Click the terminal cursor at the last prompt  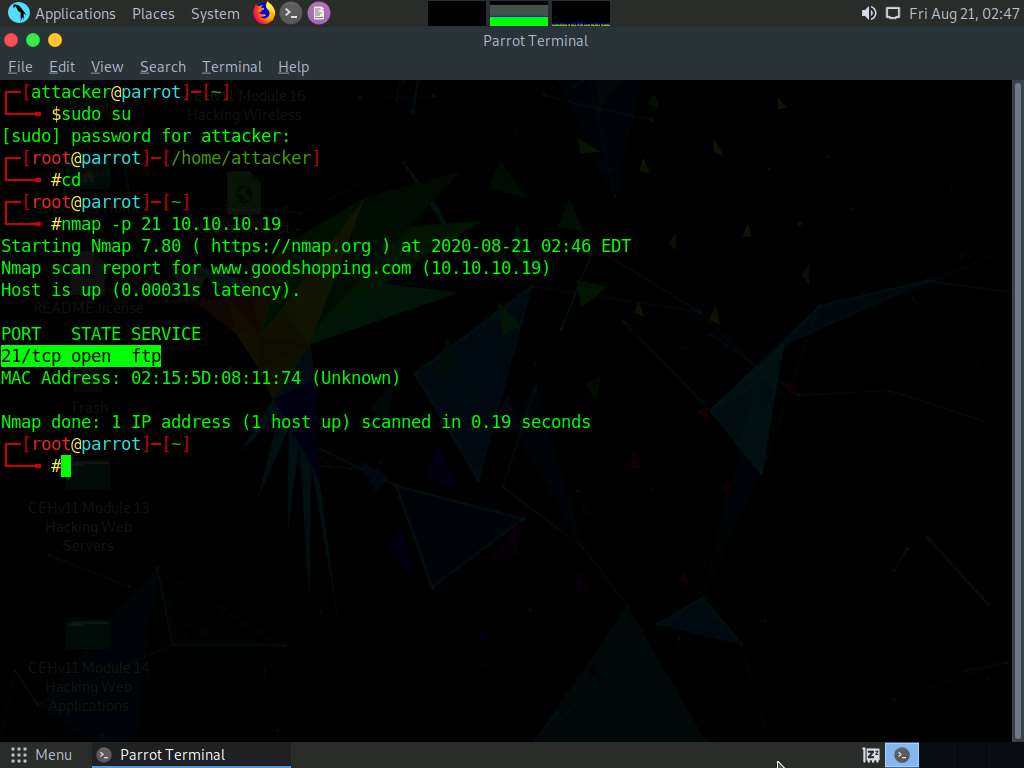point(66,466)
